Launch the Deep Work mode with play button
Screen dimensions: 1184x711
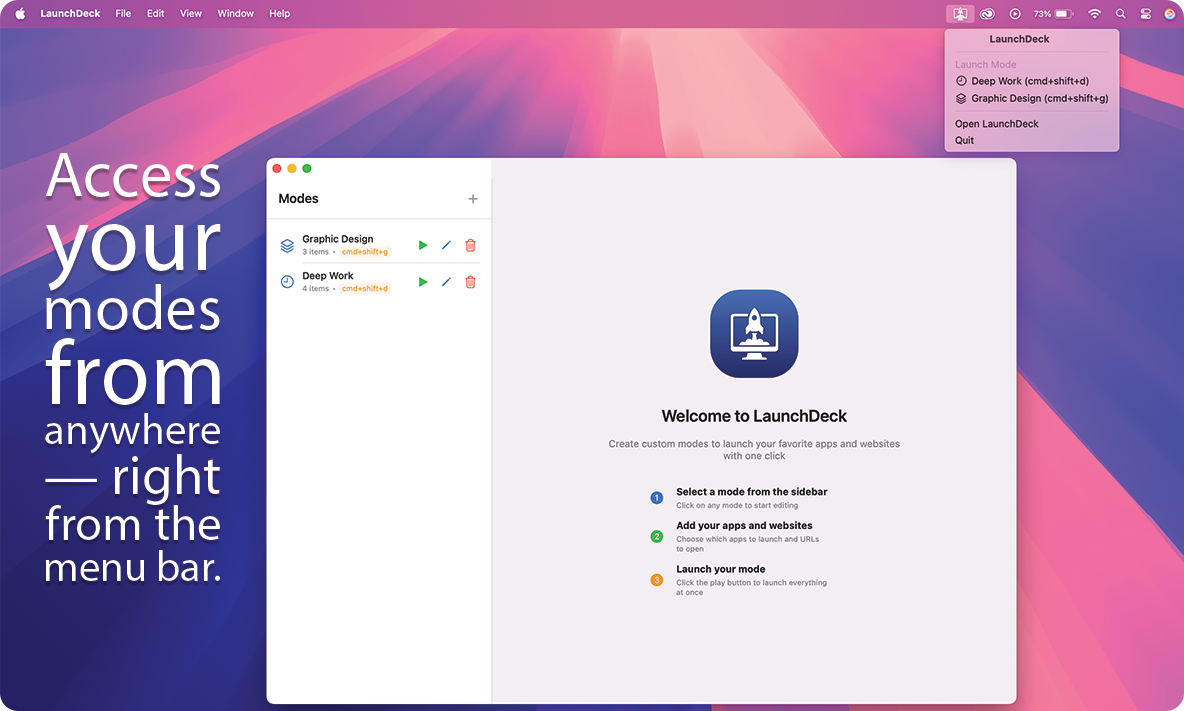422,281
